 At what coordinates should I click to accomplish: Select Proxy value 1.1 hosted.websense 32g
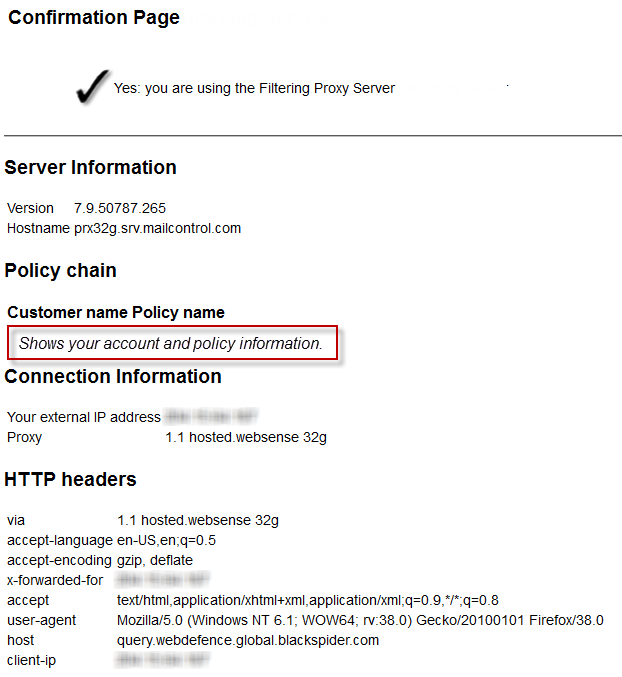click(246, 437)
